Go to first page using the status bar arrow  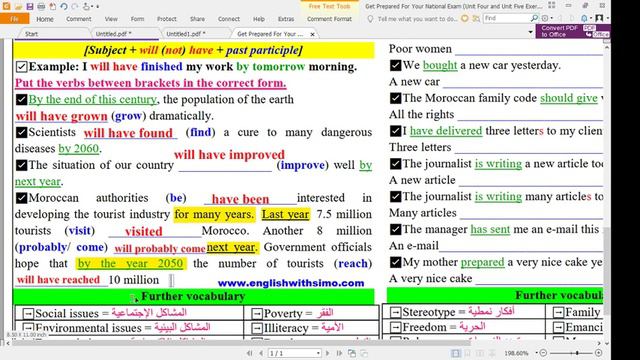click(249, 353)
